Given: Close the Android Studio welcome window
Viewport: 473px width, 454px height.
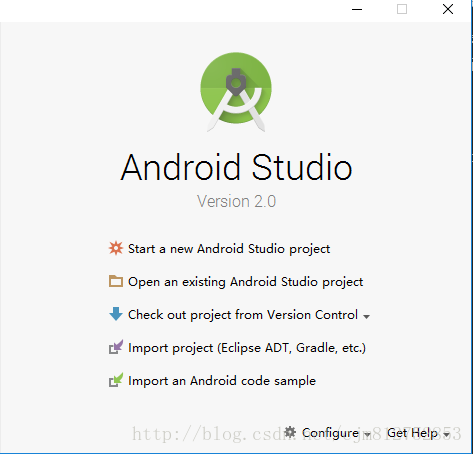Looking at the screenshot, I should (448, 9).
